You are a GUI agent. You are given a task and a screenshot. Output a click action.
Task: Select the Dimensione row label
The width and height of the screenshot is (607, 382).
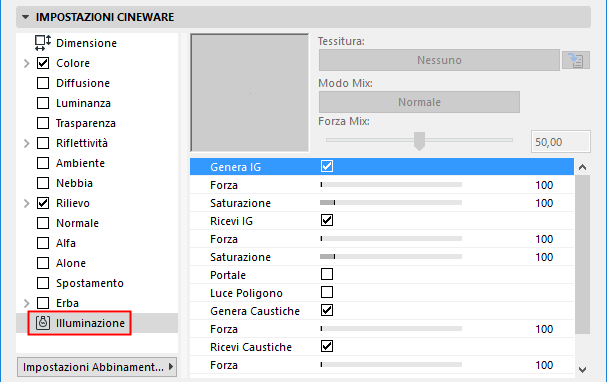click(86, 43)
